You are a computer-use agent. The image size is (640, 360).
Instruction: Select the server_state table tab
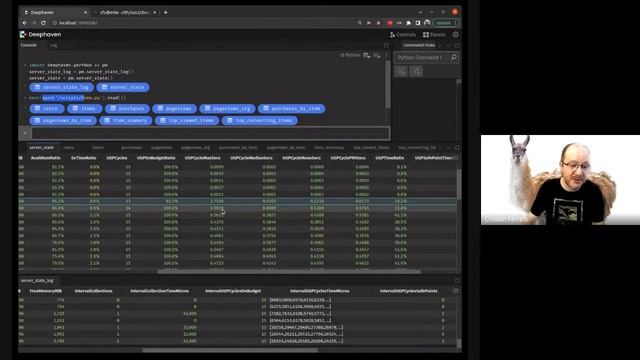tap(41, 147)
